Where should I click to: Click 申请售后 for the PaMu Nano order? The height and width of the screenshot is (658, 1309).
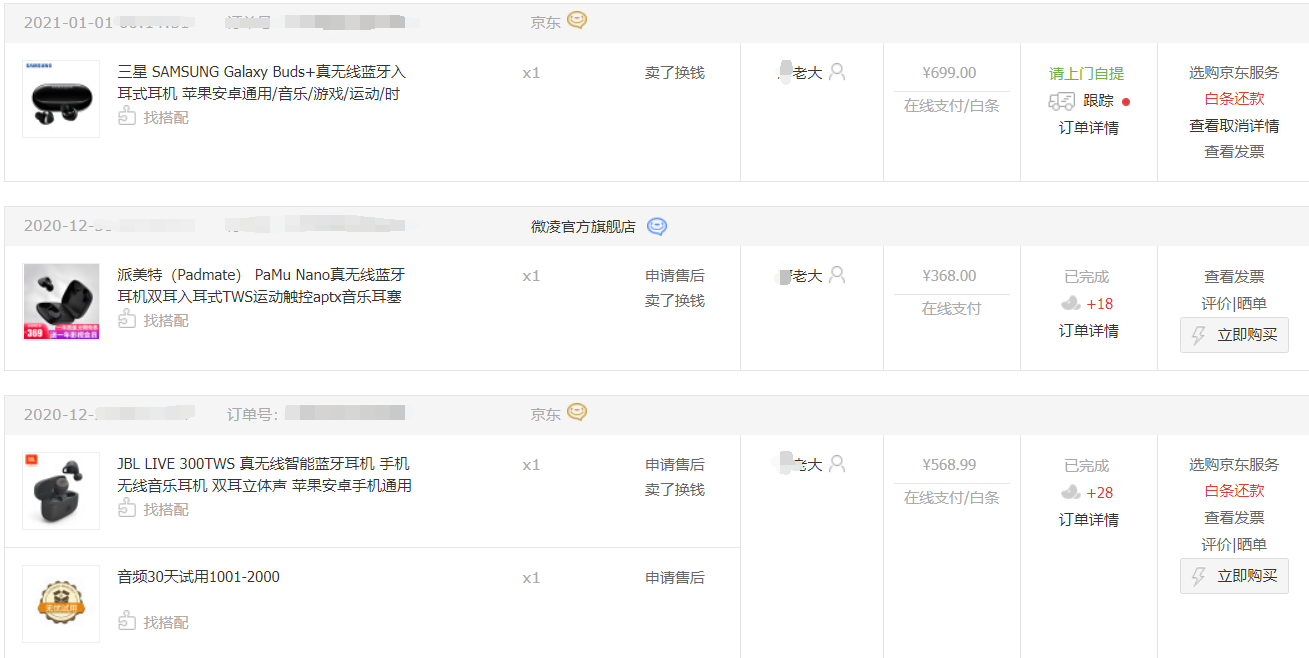[x=675, y=276]
